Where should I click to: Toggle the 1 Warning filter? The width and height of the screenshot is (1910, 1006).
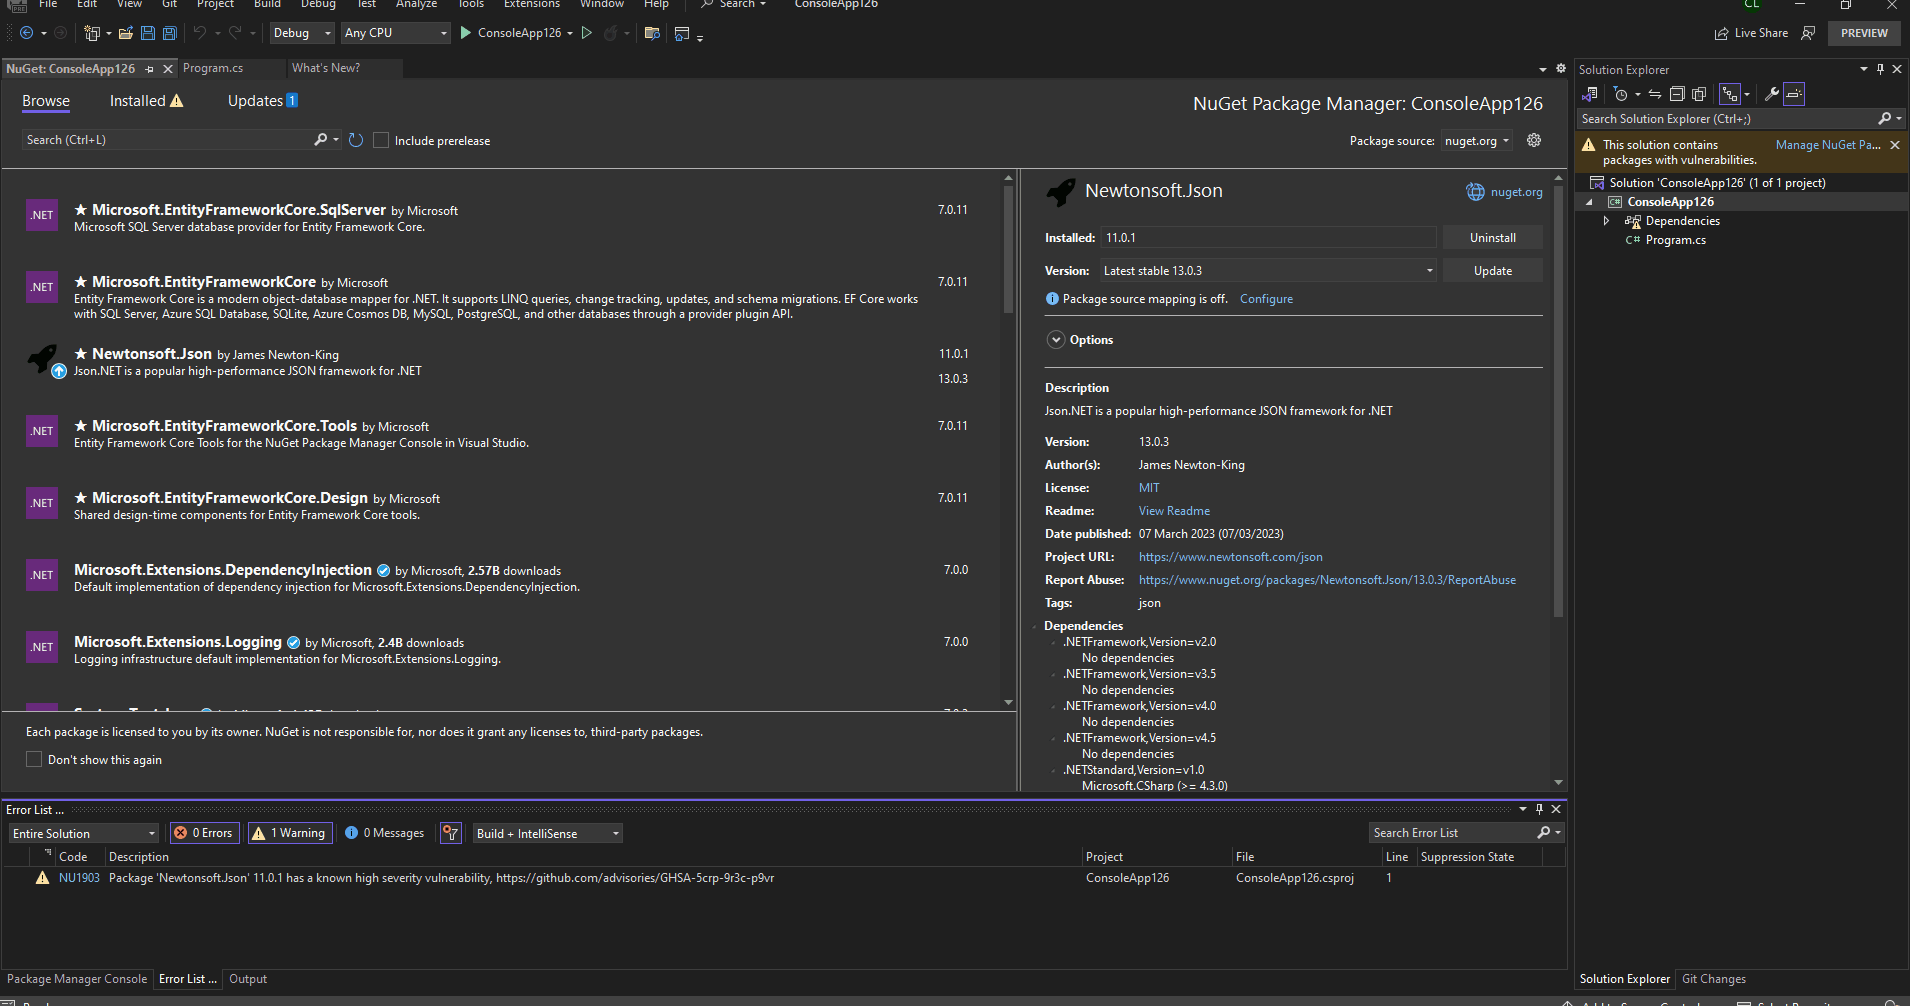point(289,833)
